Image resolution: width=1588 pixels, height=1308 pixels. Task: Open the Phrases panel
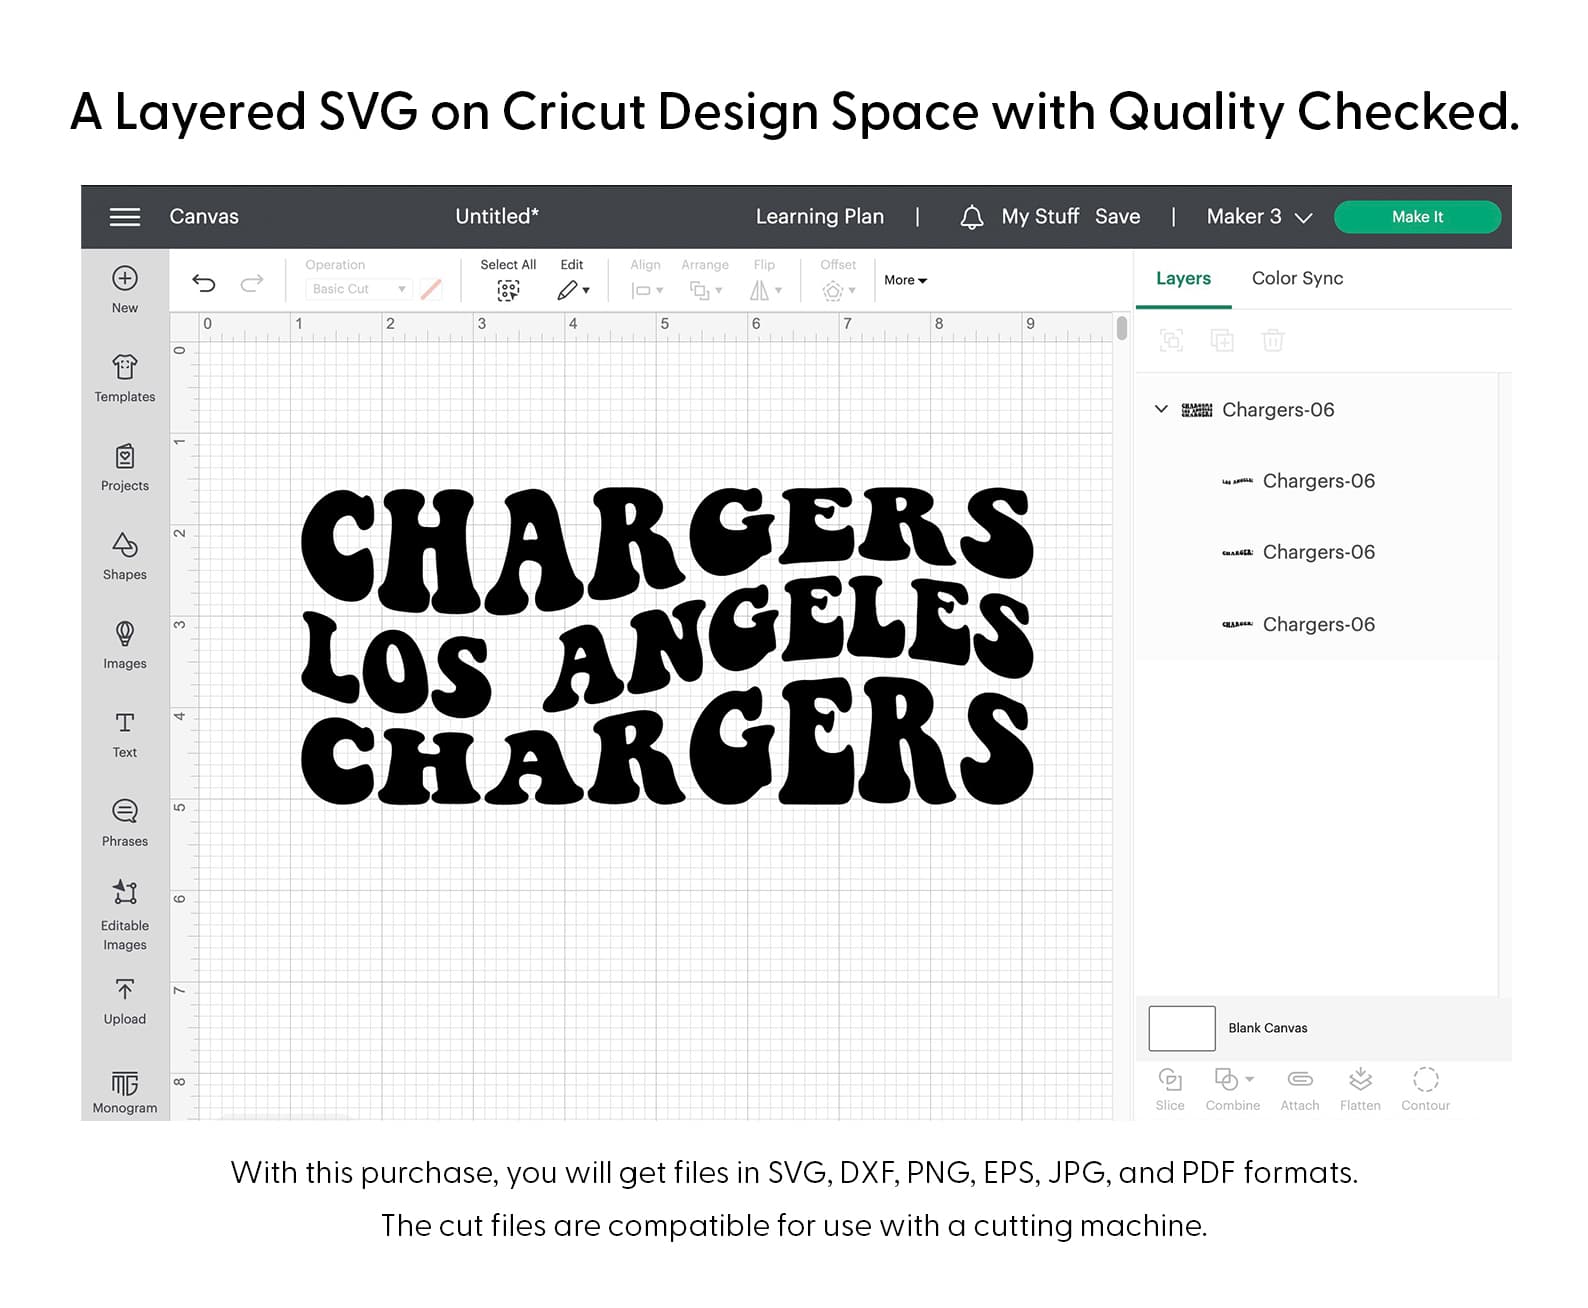125,823
